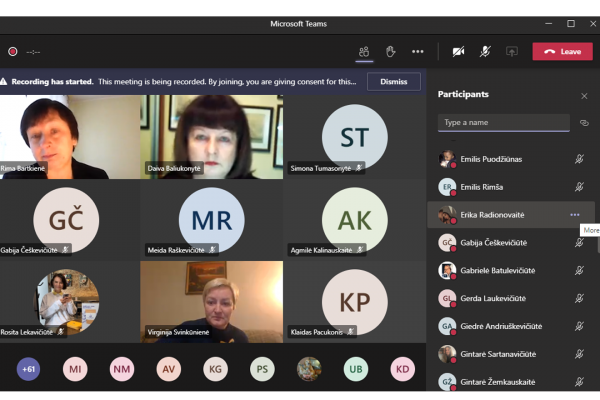
Task: Turn on the camera
Action: coord(458,52)
